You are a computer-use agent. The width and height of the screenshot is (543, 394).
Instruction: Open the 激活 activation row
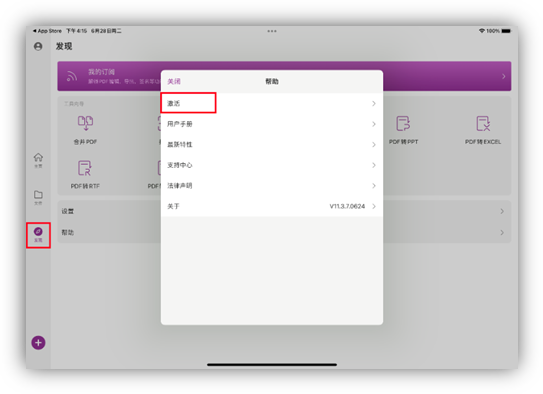point(272,103)
